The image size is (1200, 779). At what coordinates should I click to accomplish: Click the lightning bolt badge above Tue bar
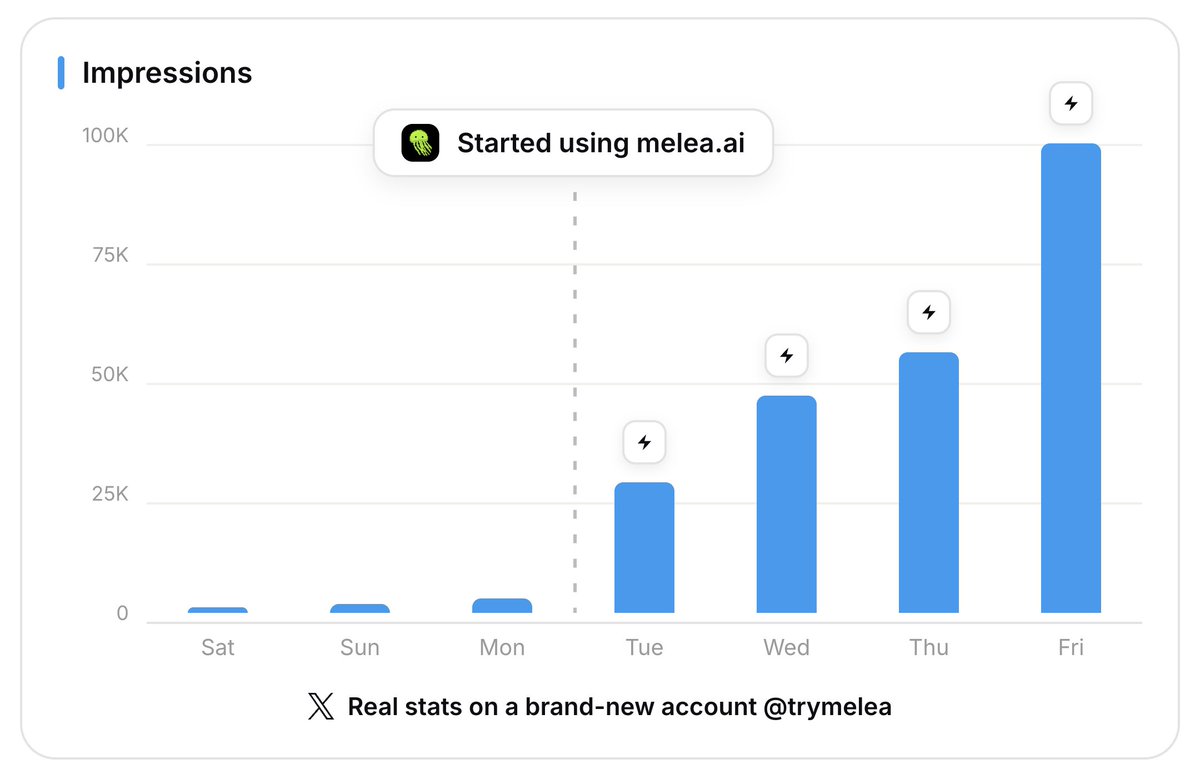[644, 442]
